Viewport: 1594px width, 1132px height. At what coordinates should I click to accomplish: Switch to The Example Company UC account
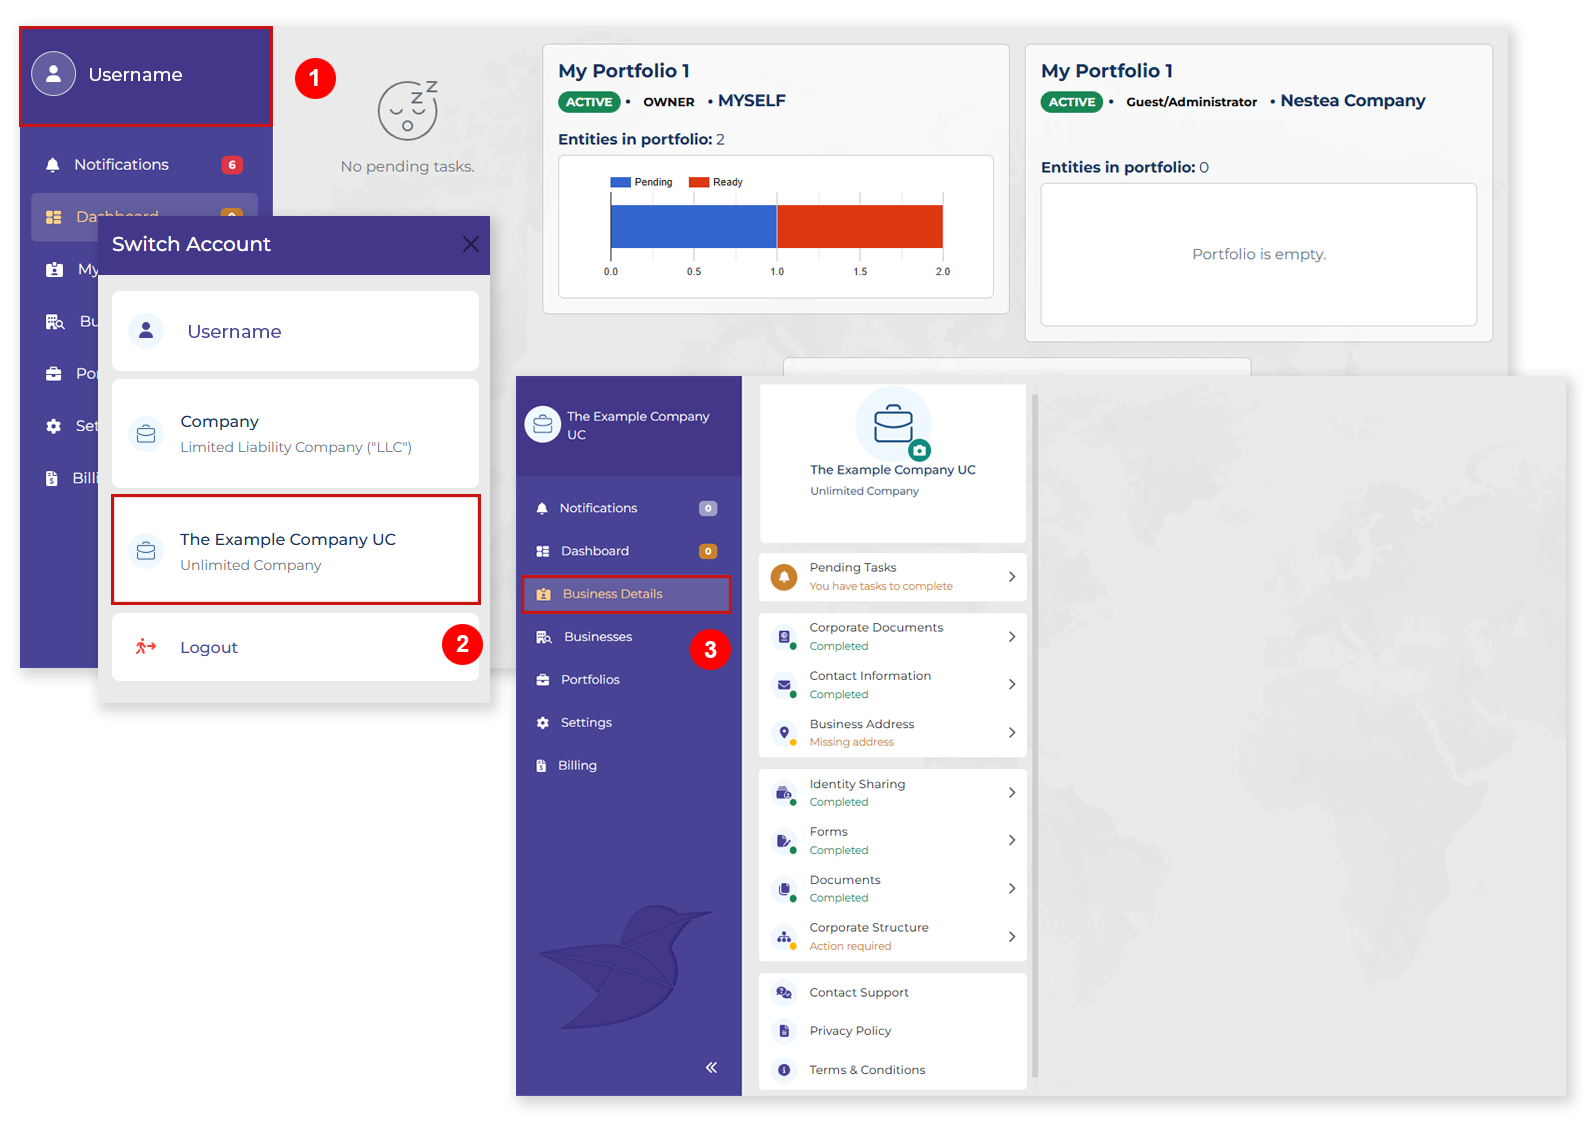point(295,550)
